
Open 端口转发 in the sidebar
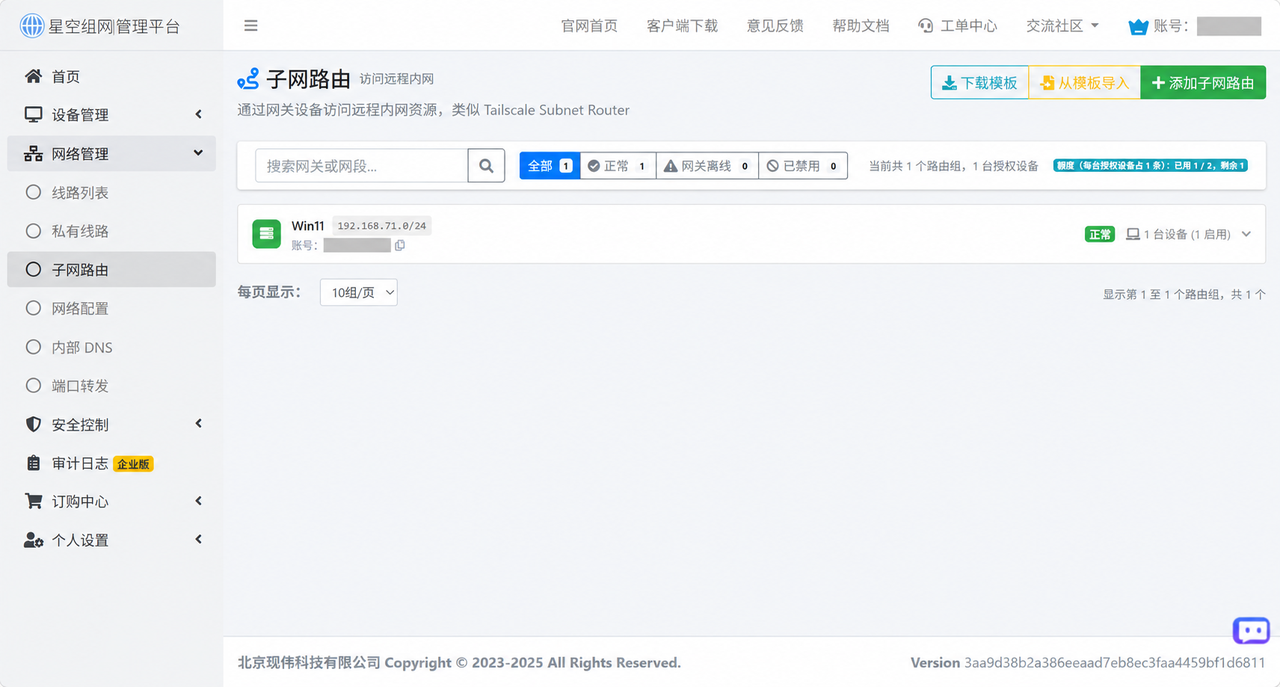click(111, 386)
